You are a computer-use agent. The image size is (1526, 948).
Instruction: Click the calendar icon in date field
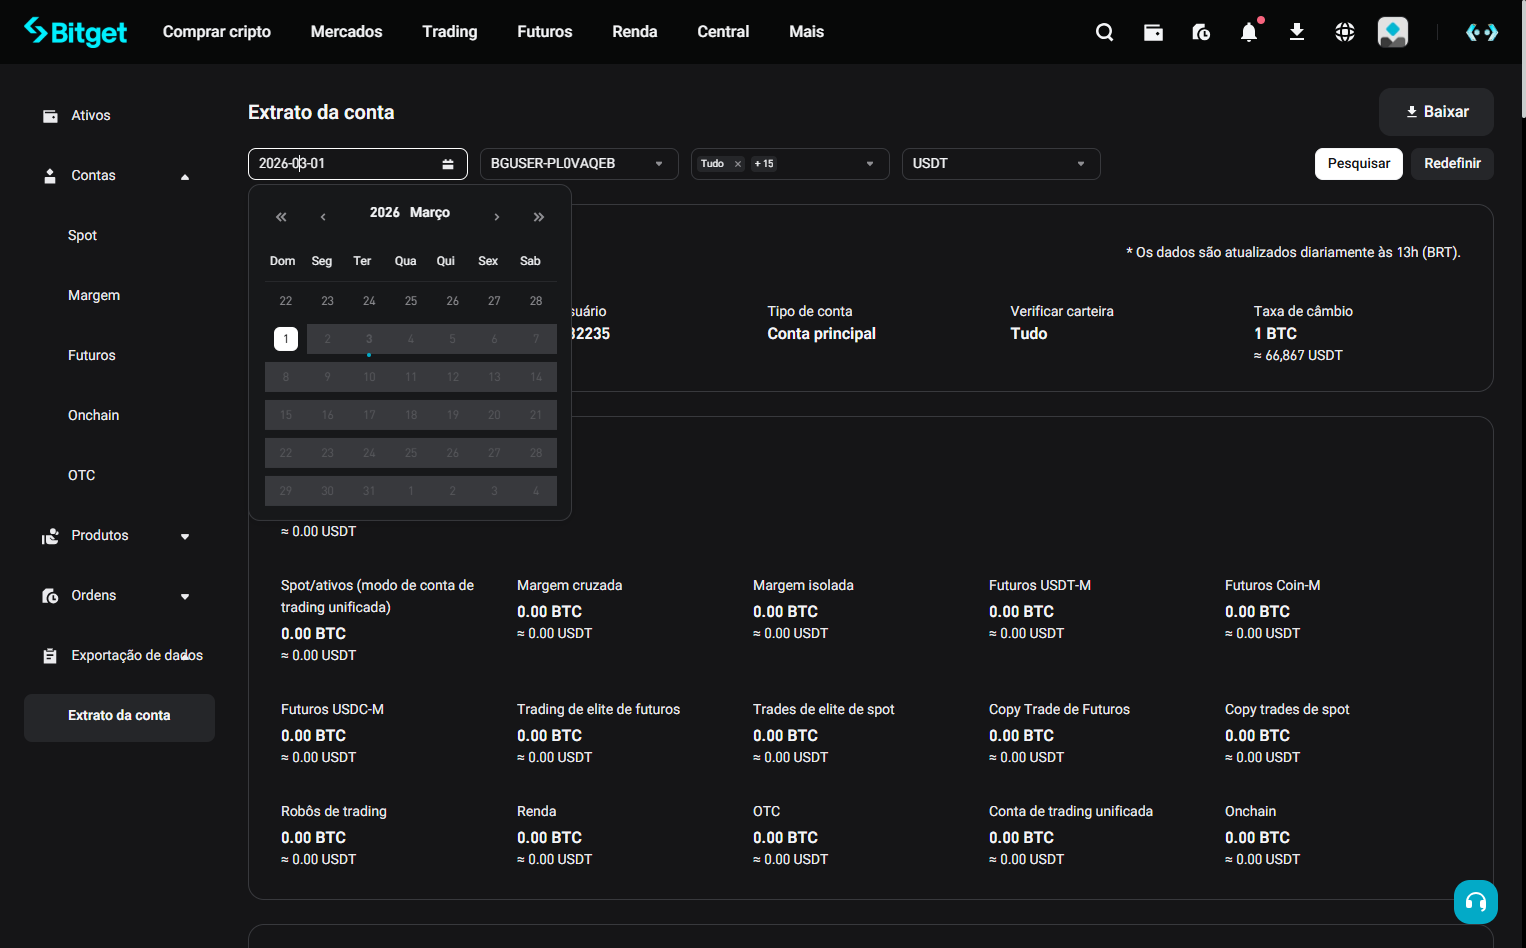click(448, 164)
